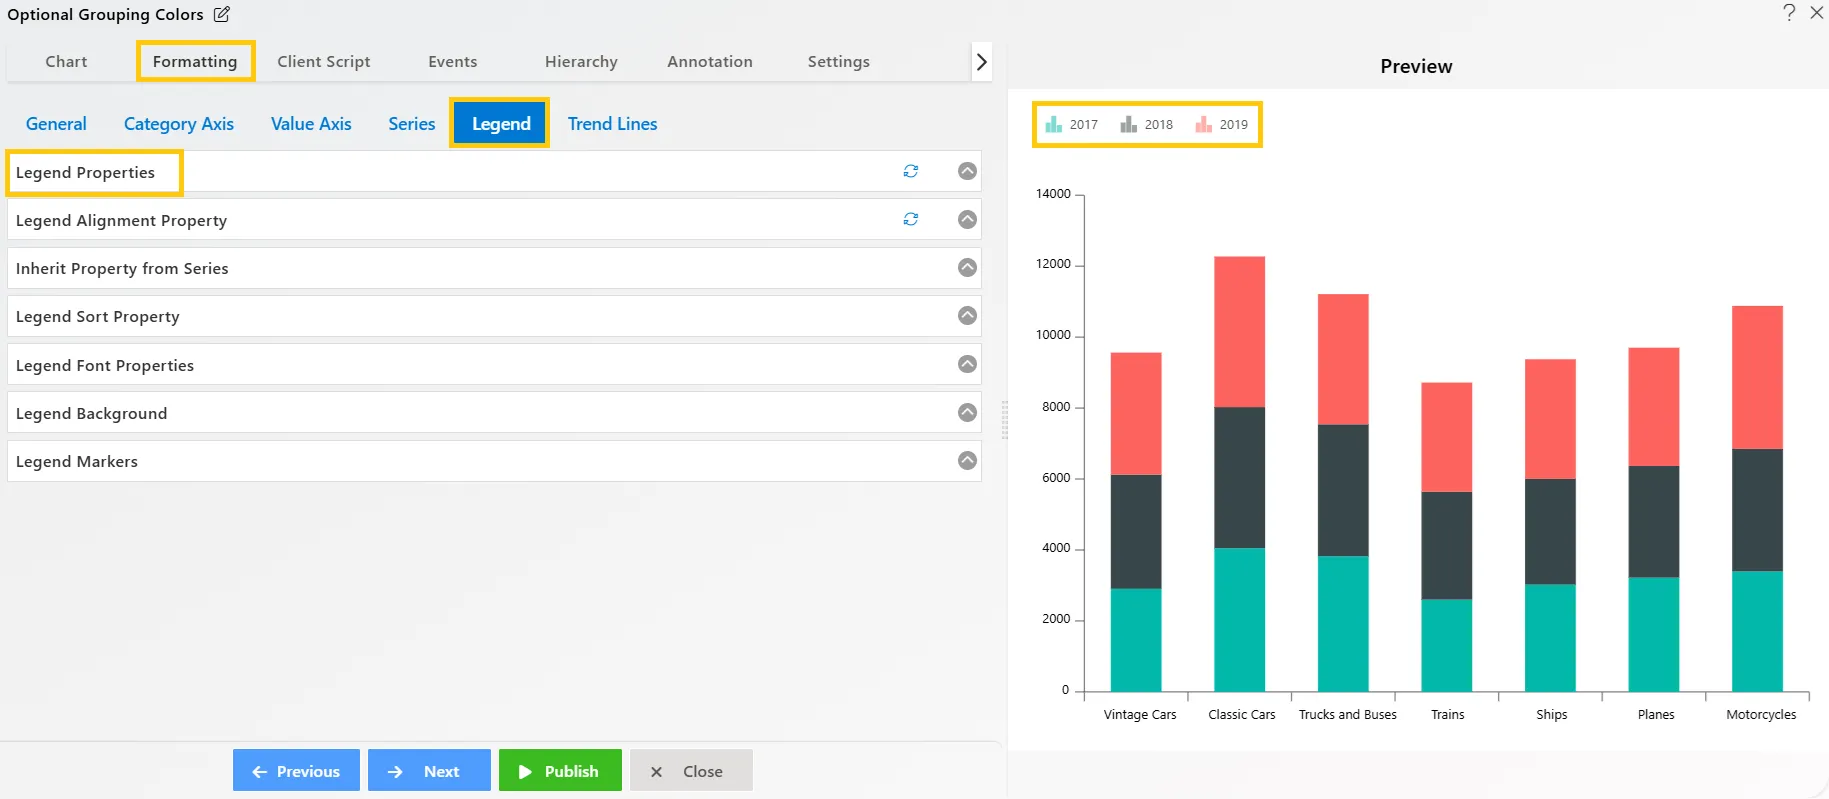The height and width of the screenshot is (799, 1829).
Task: Click the 2017 legend marker icon
Action: click(1053, 124)
